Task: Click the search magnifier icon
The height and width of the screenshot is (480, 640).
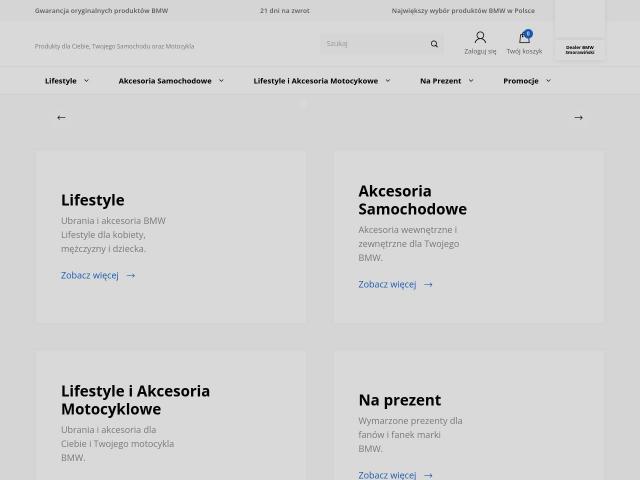Action: (434, 44)
